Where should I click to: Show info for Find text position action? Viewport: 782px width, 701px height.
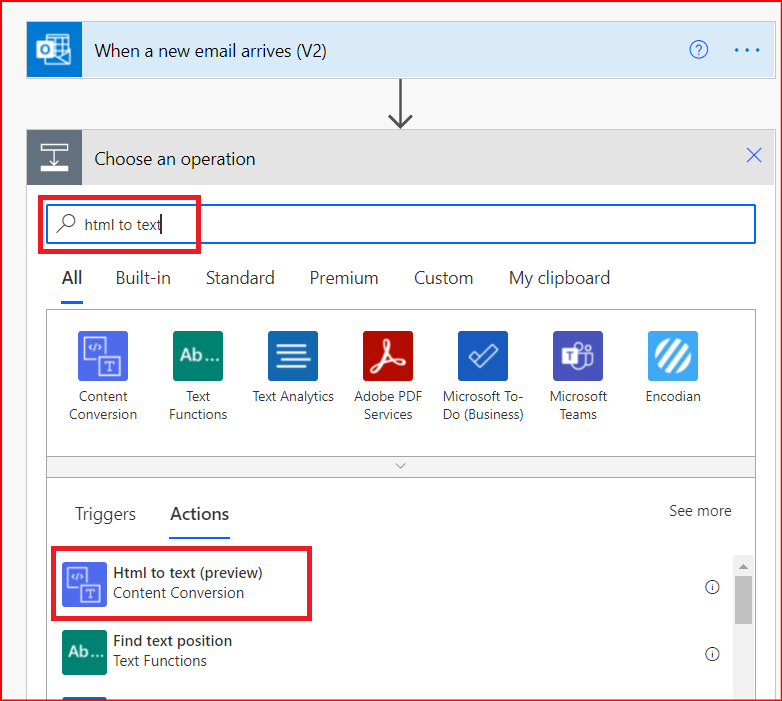point(712,654)
